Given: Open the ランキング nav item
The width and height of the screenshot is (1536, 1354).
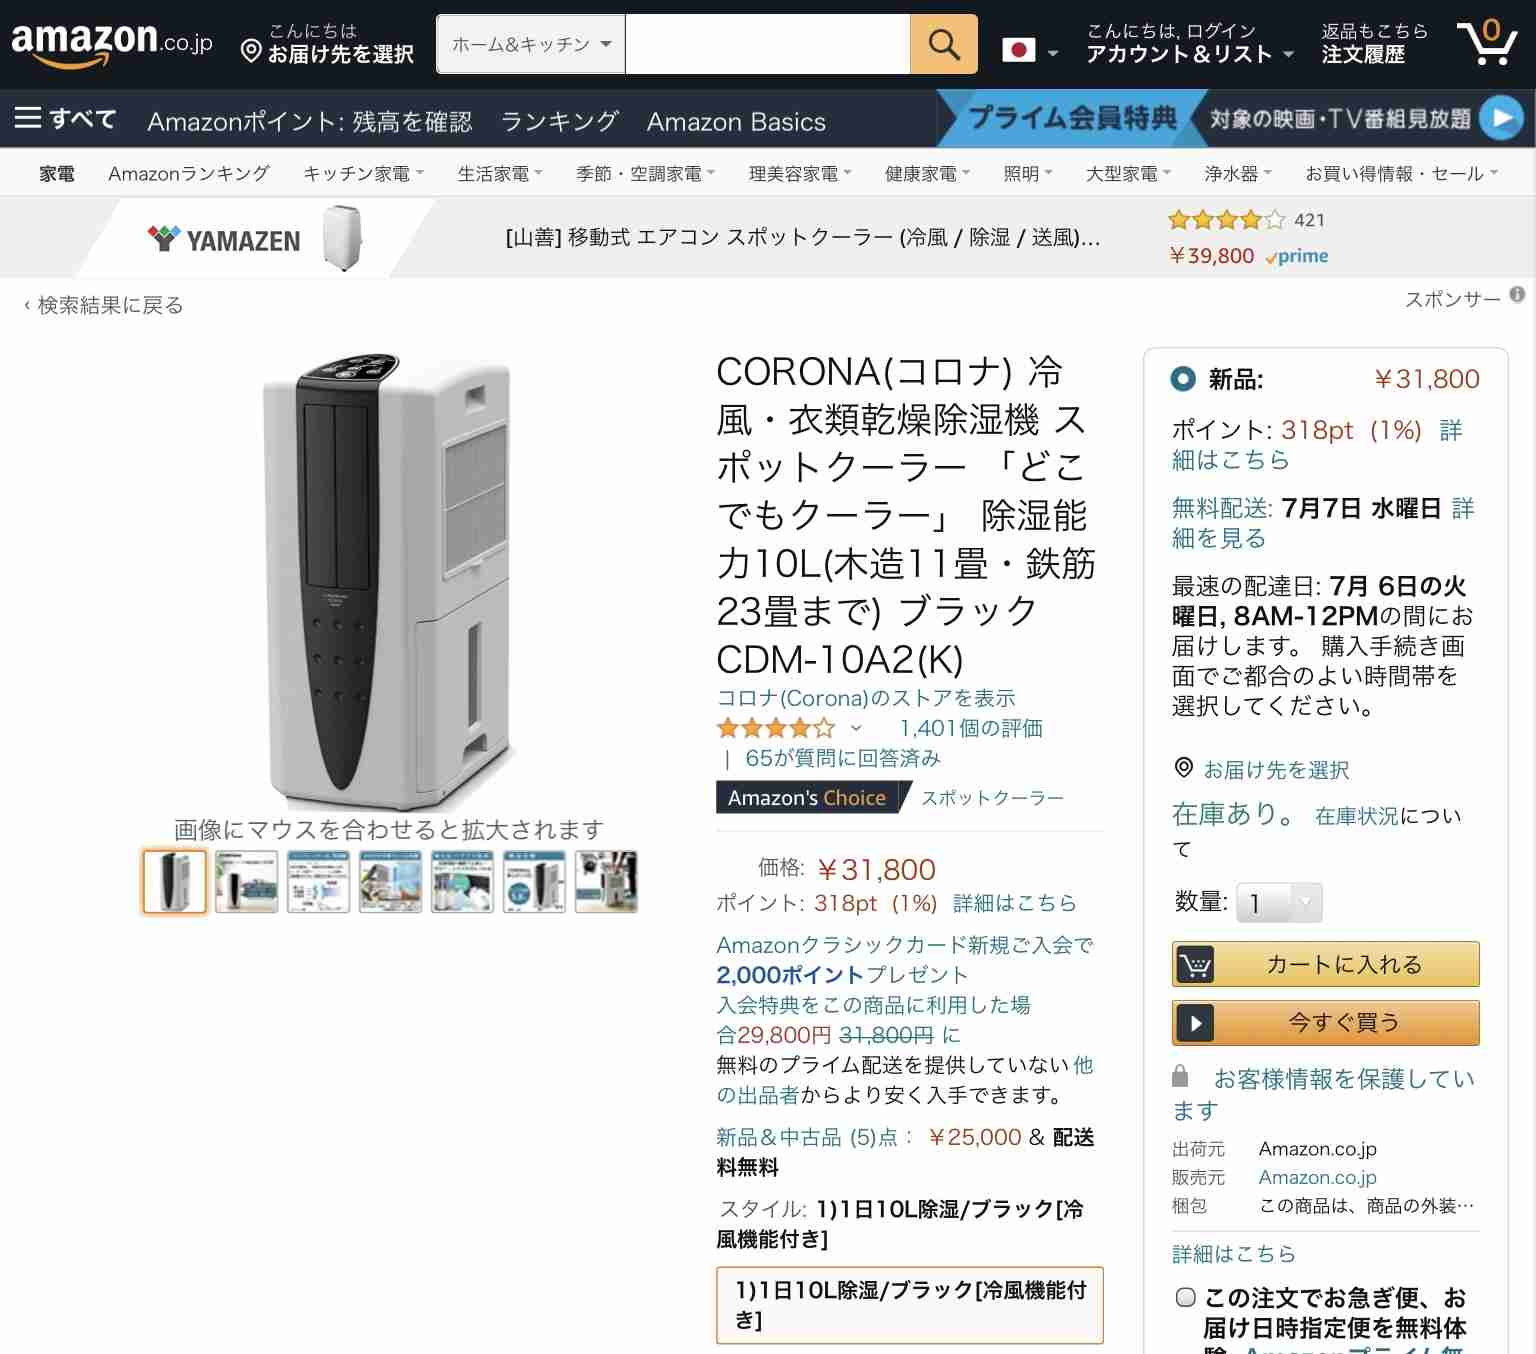Looking at the screenshot, I should coord(560,122).
